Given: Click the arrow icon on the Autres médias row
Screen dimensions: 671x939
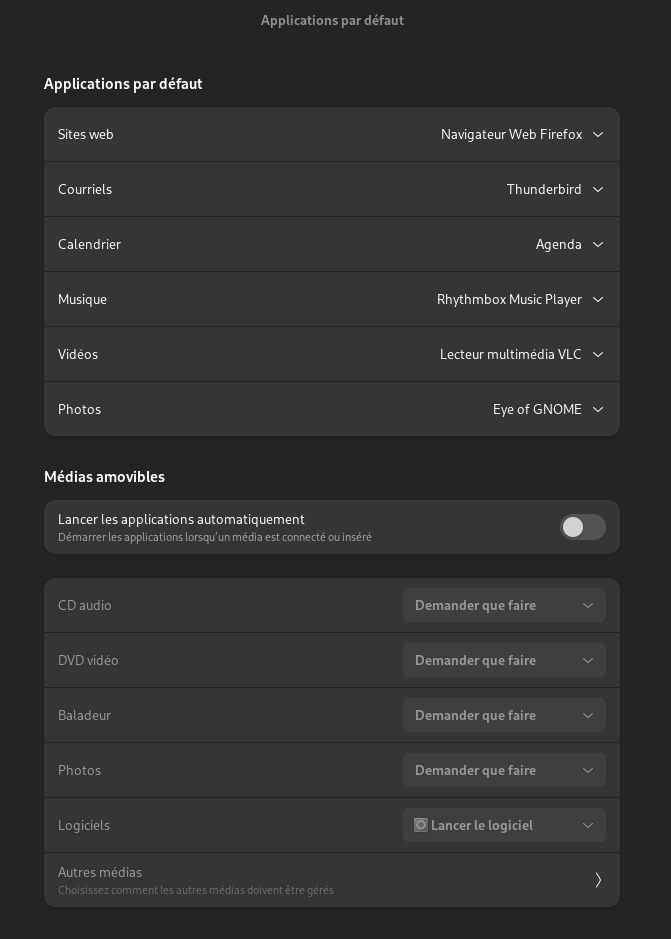Looking at the screenshot, I should [598, 880].
